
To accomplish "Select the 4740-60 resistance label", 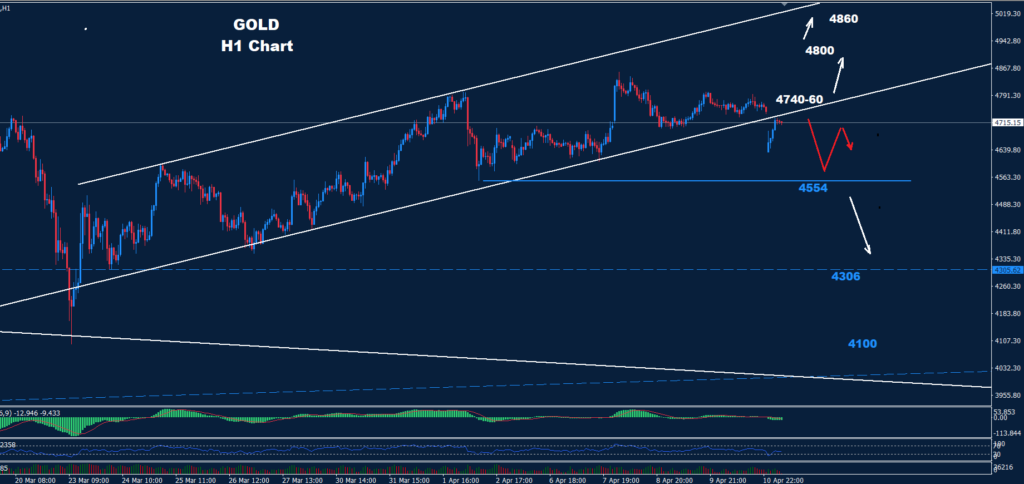I will [x=799, y=100].
